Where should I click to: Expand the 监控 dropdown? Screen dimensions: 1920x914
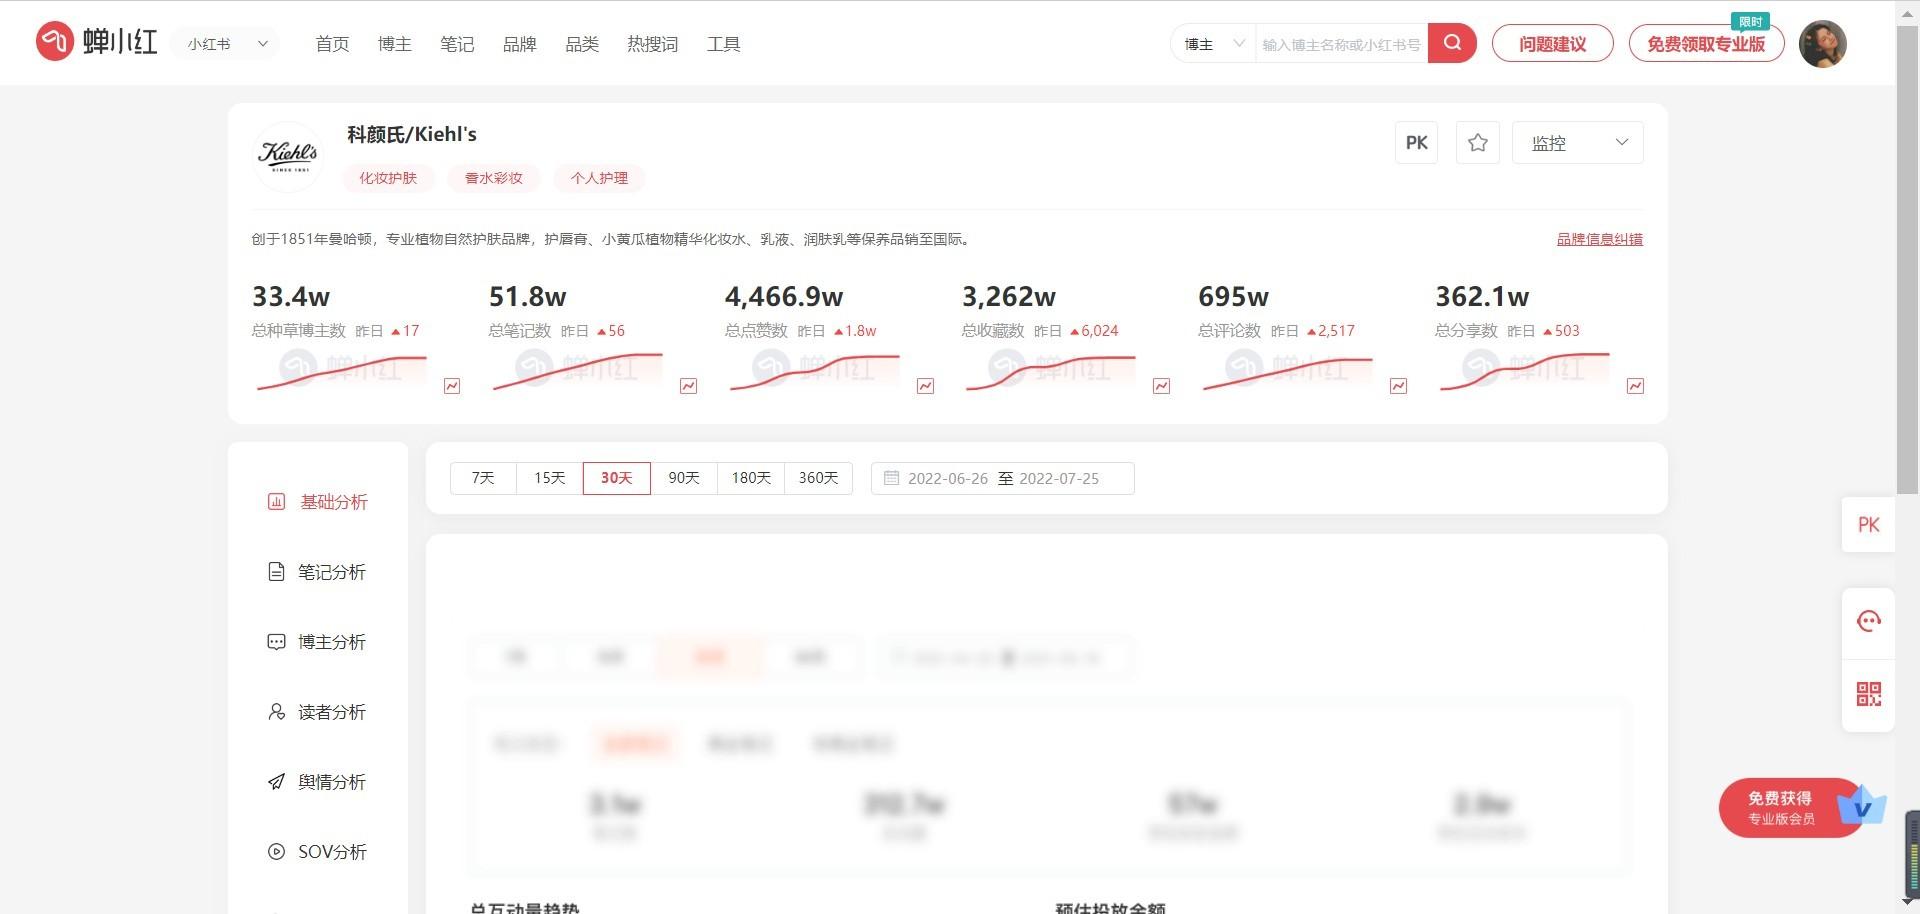tap(1577, 143)
